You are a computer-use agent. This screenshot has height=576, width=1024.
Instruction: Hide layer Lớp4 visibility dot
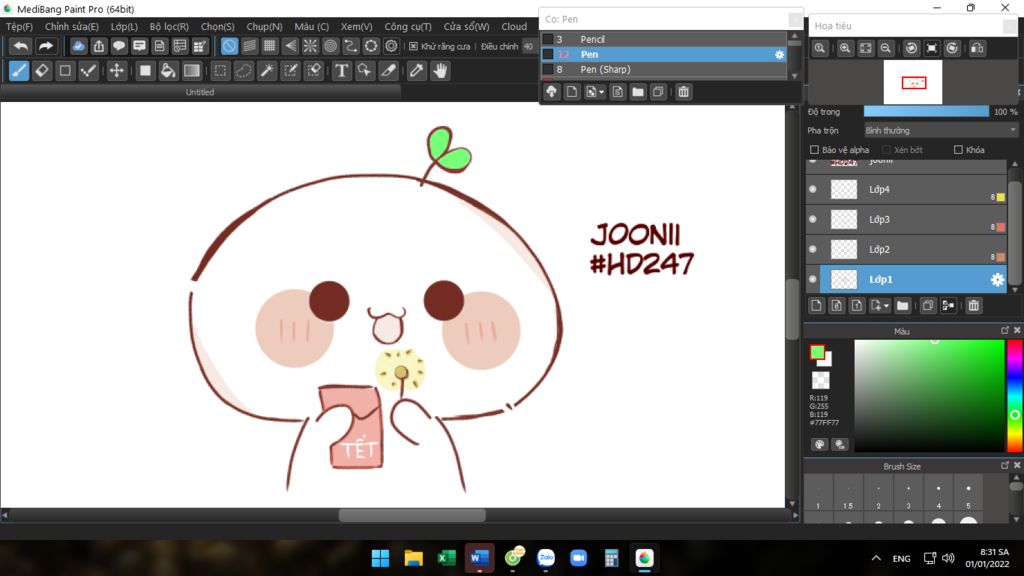point(813,189)
